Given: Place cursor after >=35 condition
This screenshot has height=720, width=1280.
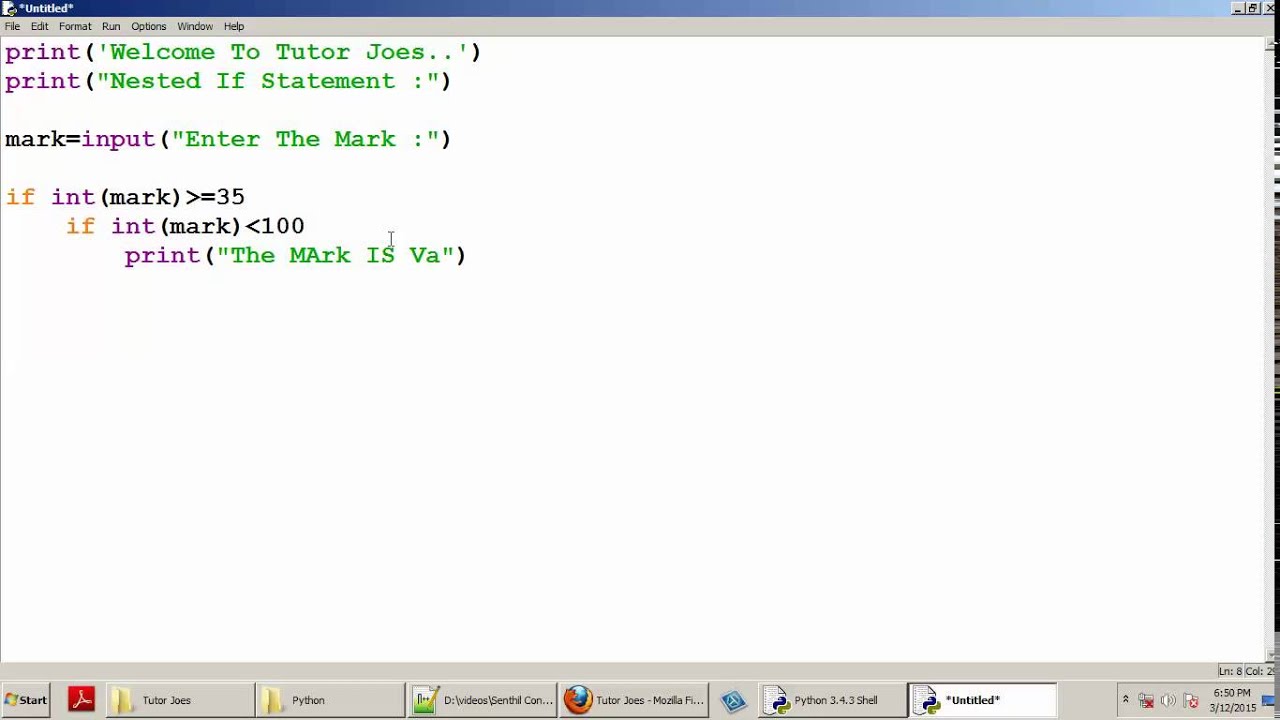Looking at the screenshot, I should point(246,197).
